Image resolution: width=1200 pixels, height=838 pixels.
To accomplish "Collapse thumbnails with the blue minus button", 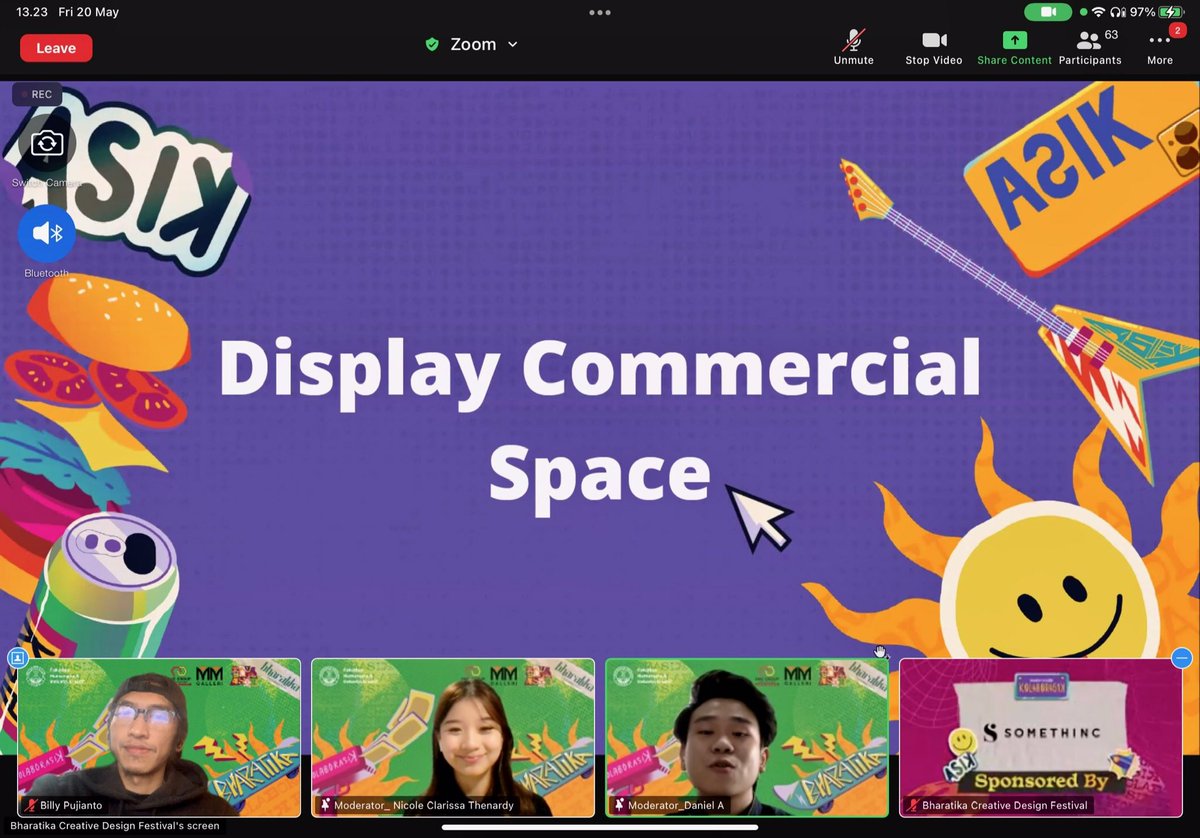I will pyautogui.click(x=1182, y=658).
